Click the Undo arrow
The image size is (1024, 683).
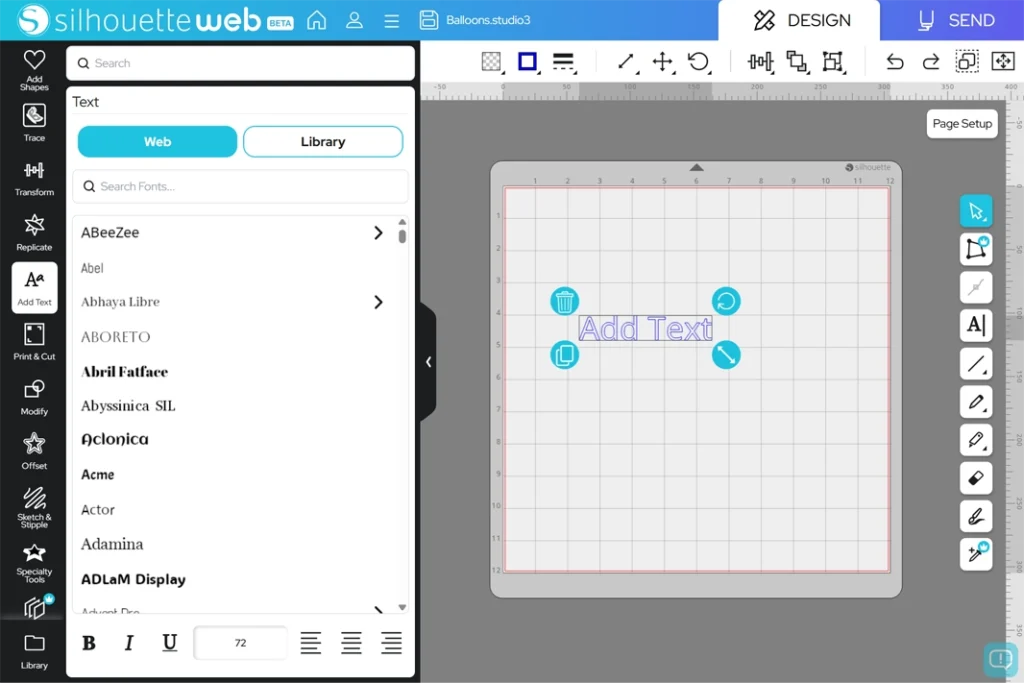tap(895, 62)
